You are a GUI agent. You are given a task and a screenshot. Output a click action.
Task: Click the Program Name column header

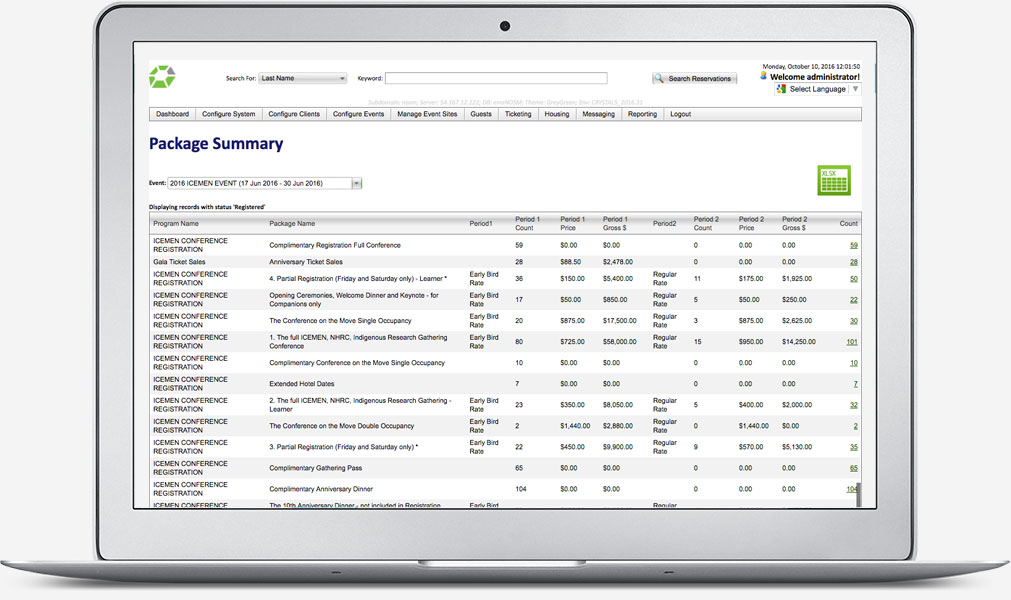click(175, 224)
